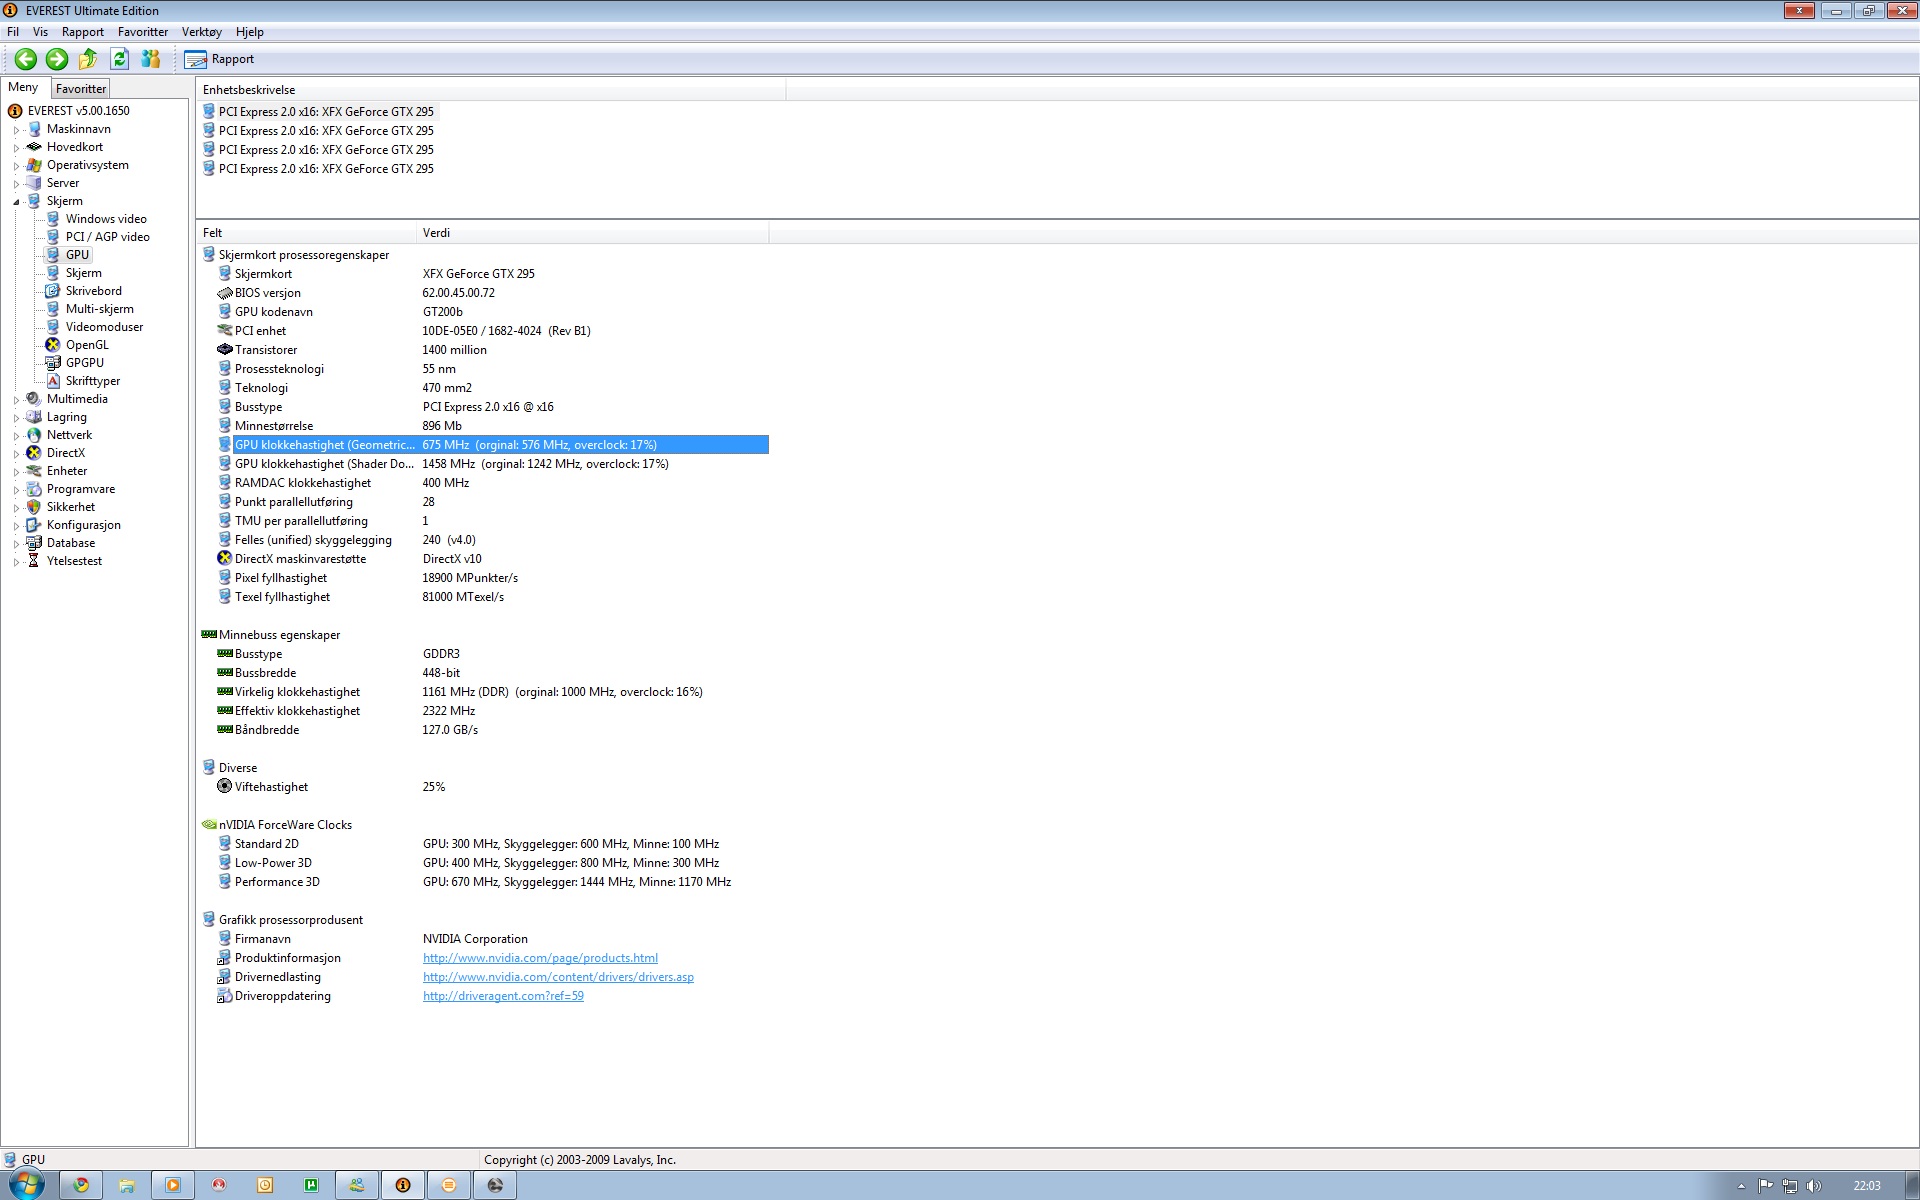Switch to the Favoritter tab in sidebar

click(81, 89)
